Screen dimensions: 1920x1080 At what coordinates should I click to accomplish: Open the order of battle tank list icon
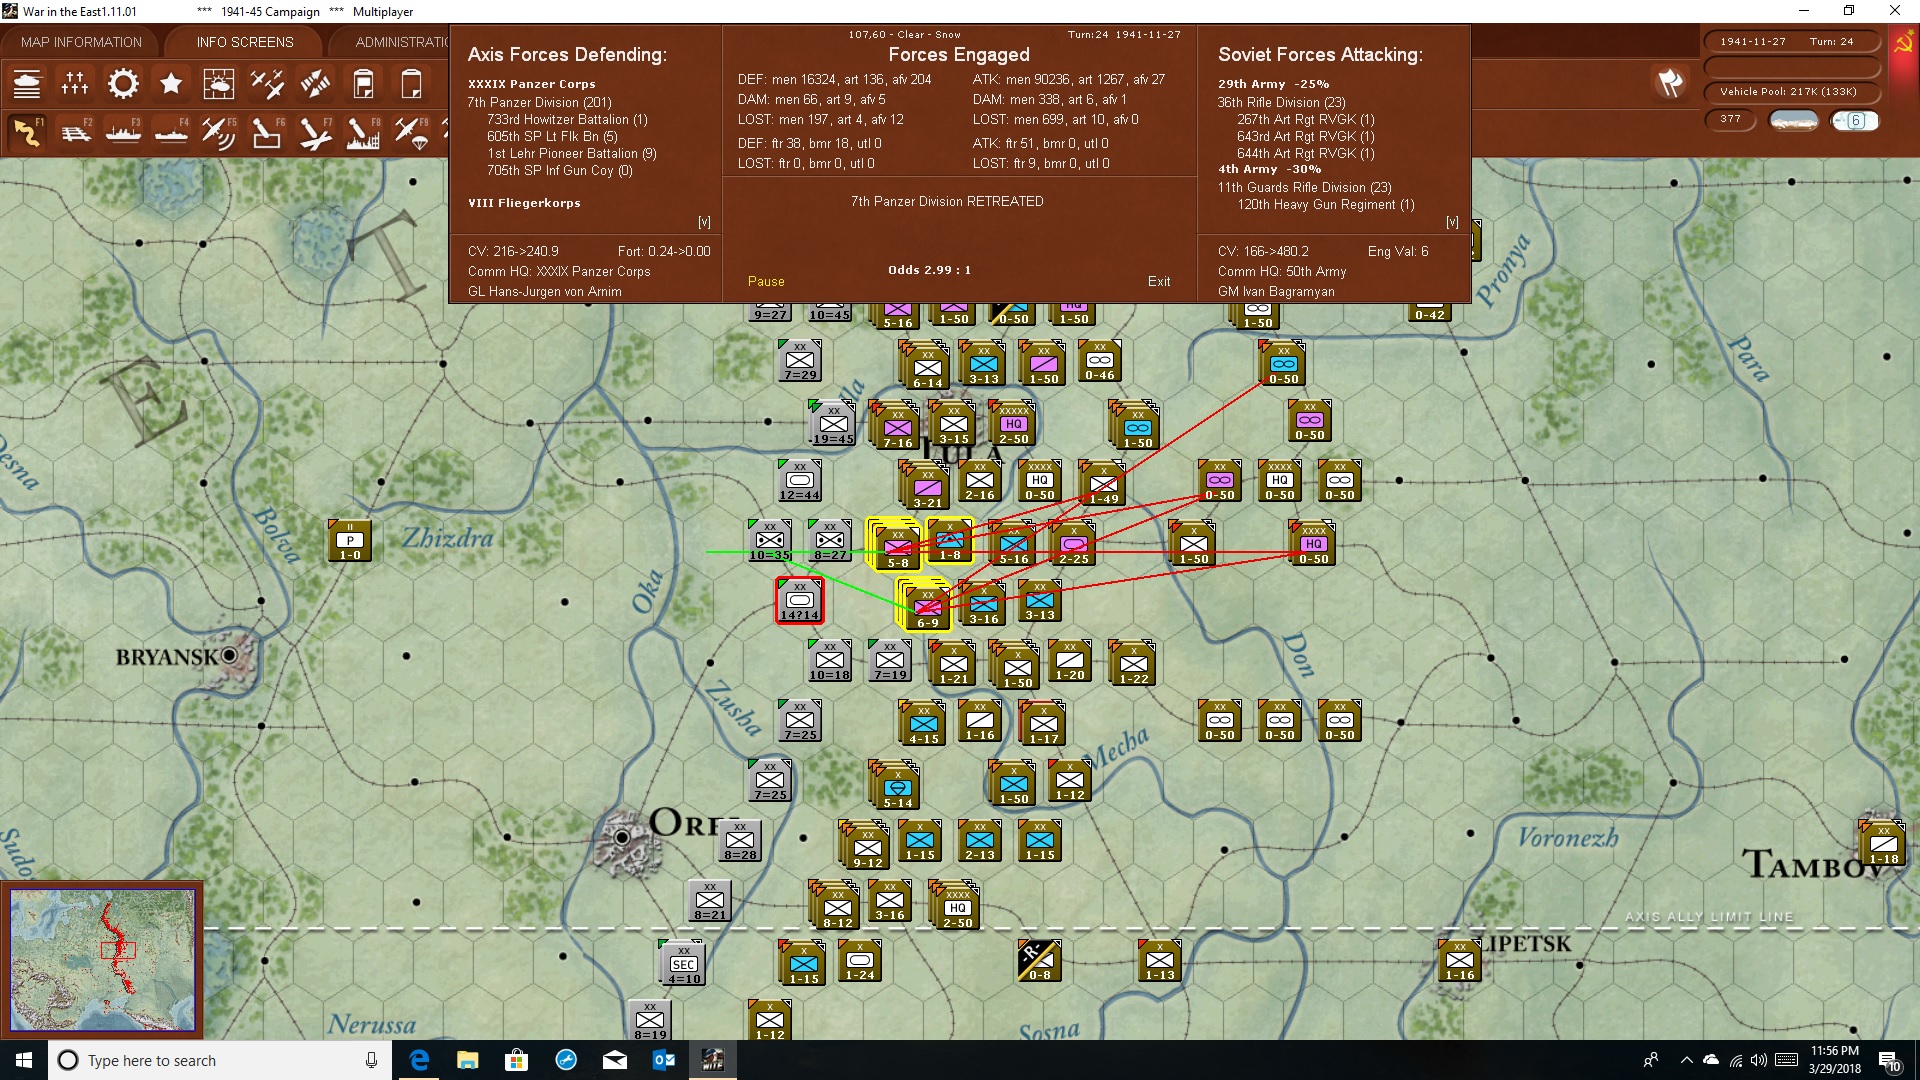coord(27,84)
